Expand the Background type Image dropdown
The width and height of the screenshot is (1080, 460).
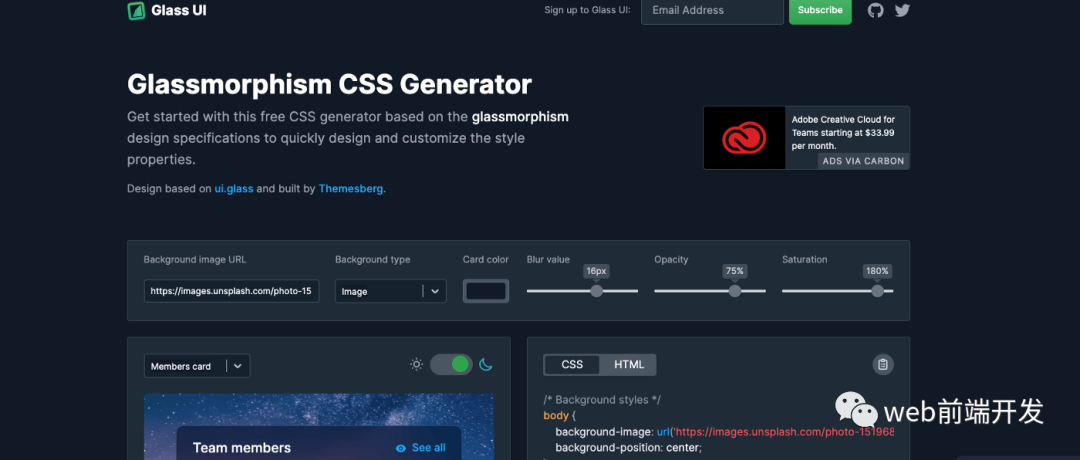(391, 291)
